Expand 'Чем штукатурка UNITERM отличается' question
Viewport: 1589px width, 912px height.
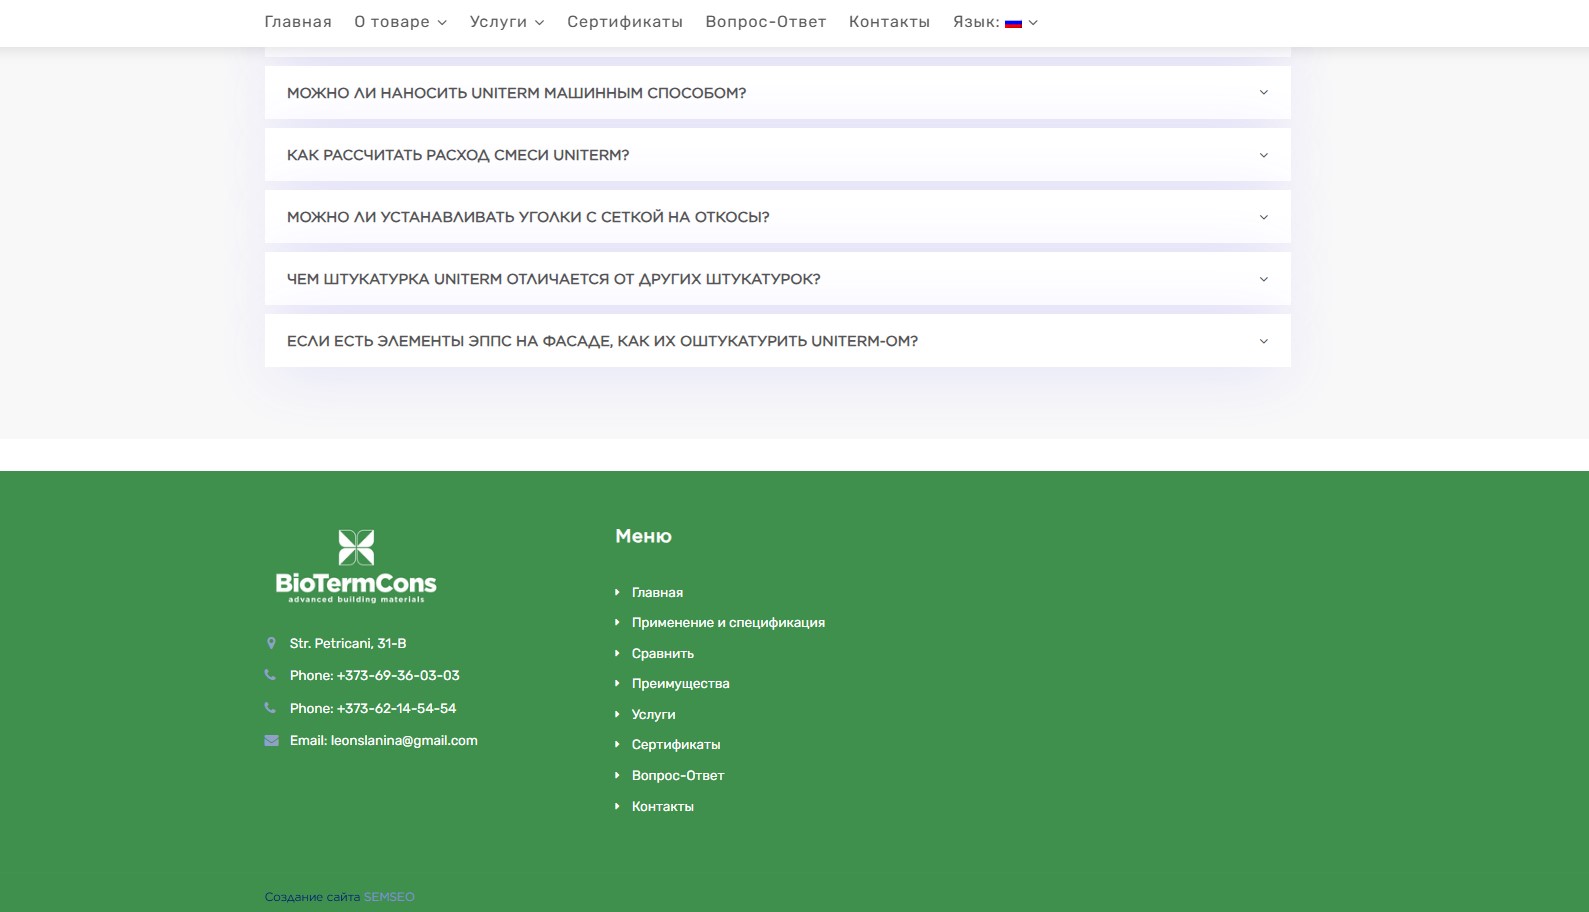777,279
